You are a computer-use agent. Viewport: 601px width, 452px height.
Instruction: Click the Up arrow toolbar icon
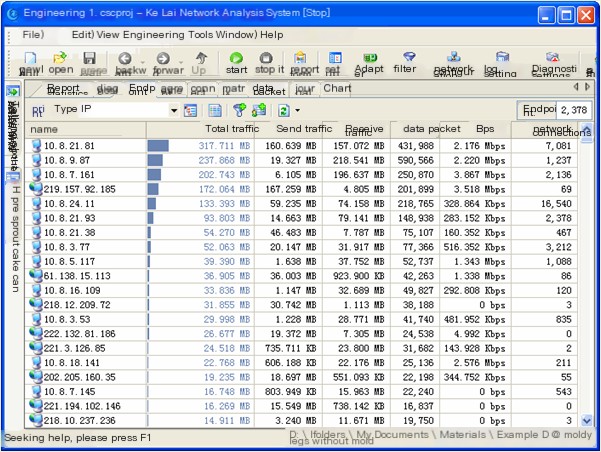click(201, 58)
